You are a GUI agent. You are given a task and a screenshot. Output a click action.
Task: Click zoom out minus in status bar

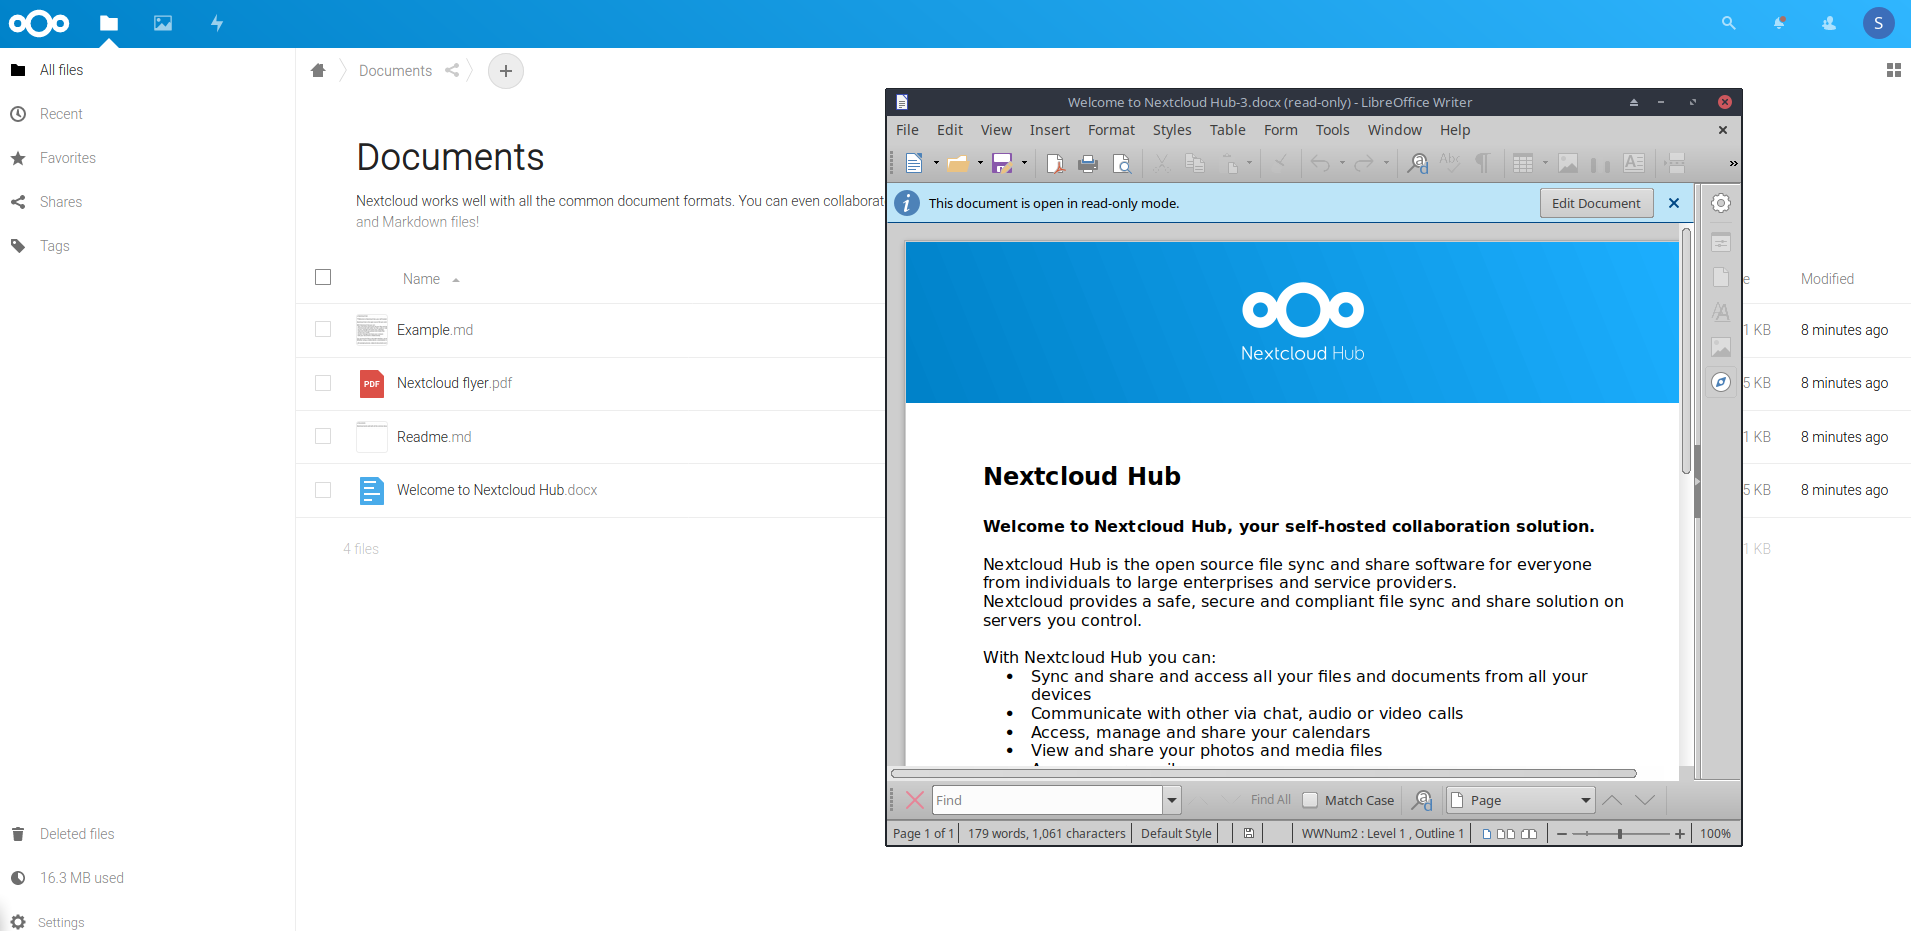pyautogui.click(x=1562, y=833)
